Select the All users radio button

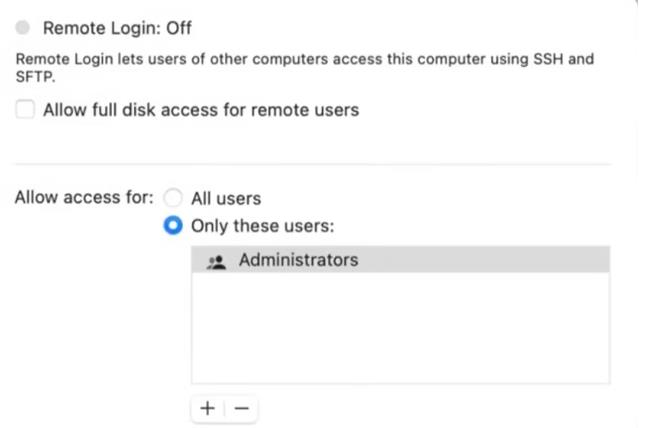tap(173, 197)
